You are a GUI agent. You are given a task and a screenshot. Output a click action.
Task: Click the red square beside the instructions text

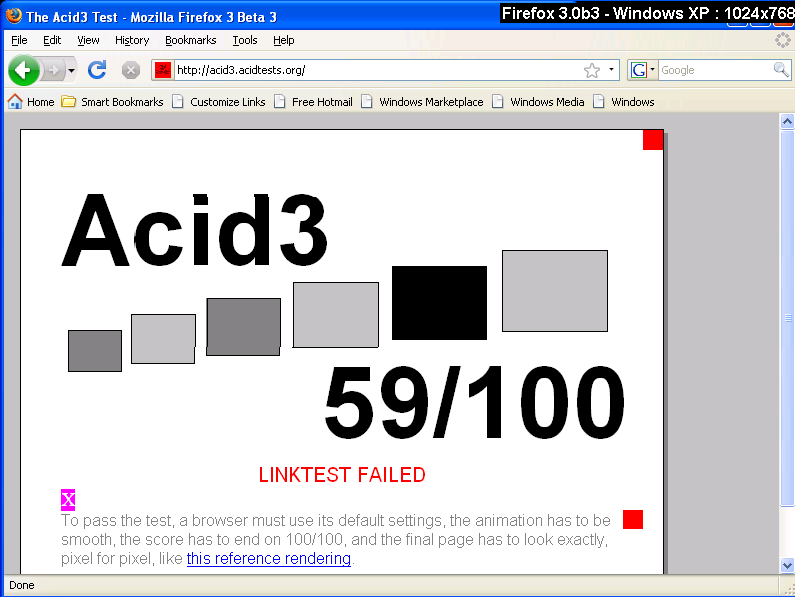pos(633,519)
